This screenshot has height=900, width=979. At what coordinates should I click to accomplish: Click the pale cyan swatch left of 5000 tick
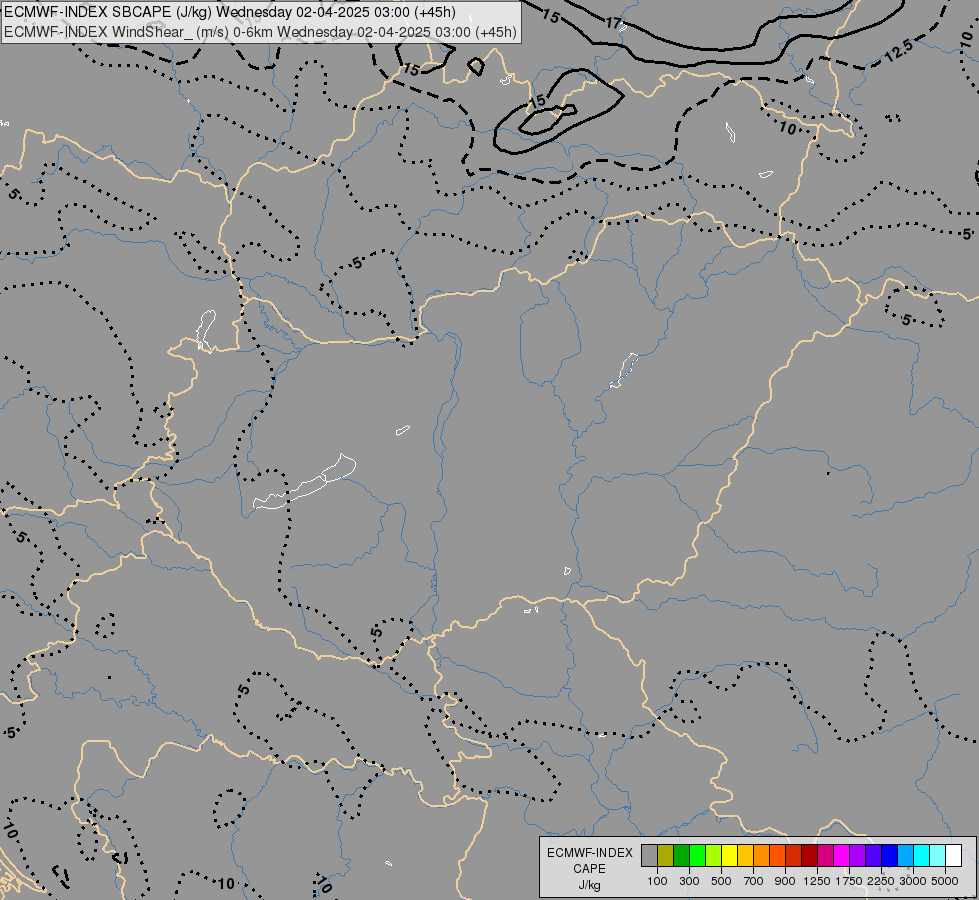[x=937, y=855]
